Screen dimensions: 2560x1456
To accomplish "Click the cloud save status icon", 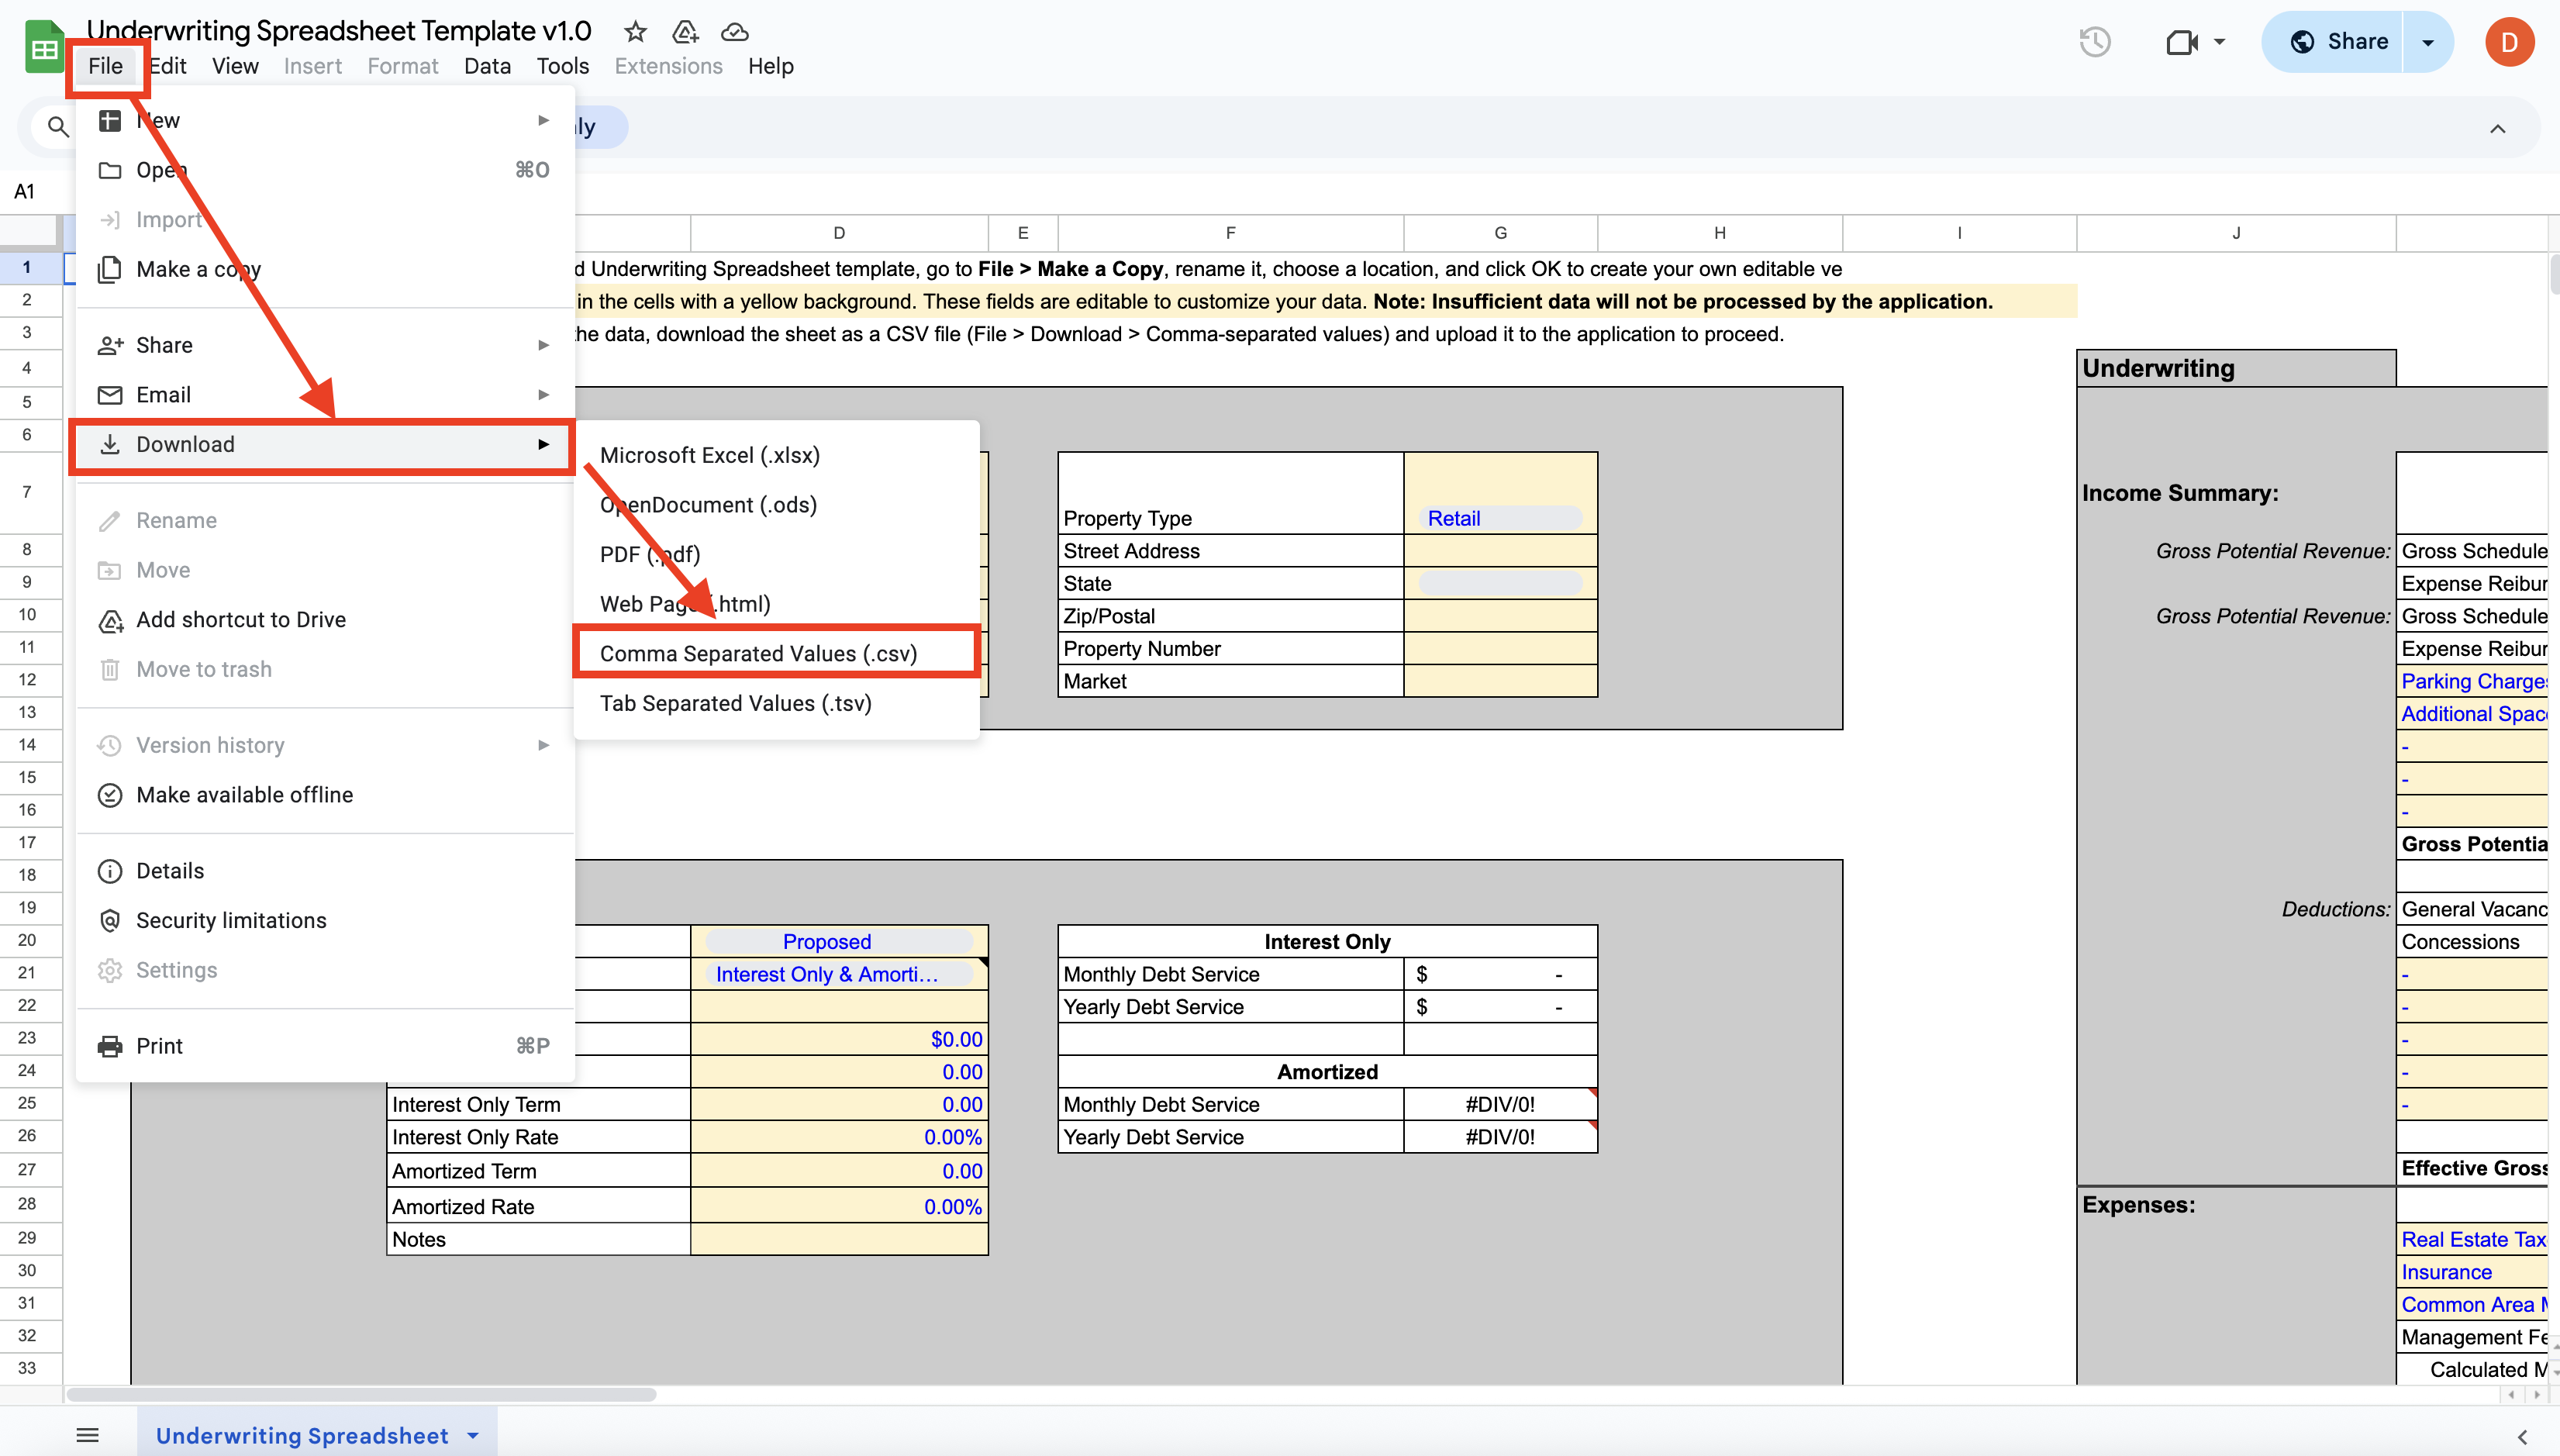I will 735,32.
